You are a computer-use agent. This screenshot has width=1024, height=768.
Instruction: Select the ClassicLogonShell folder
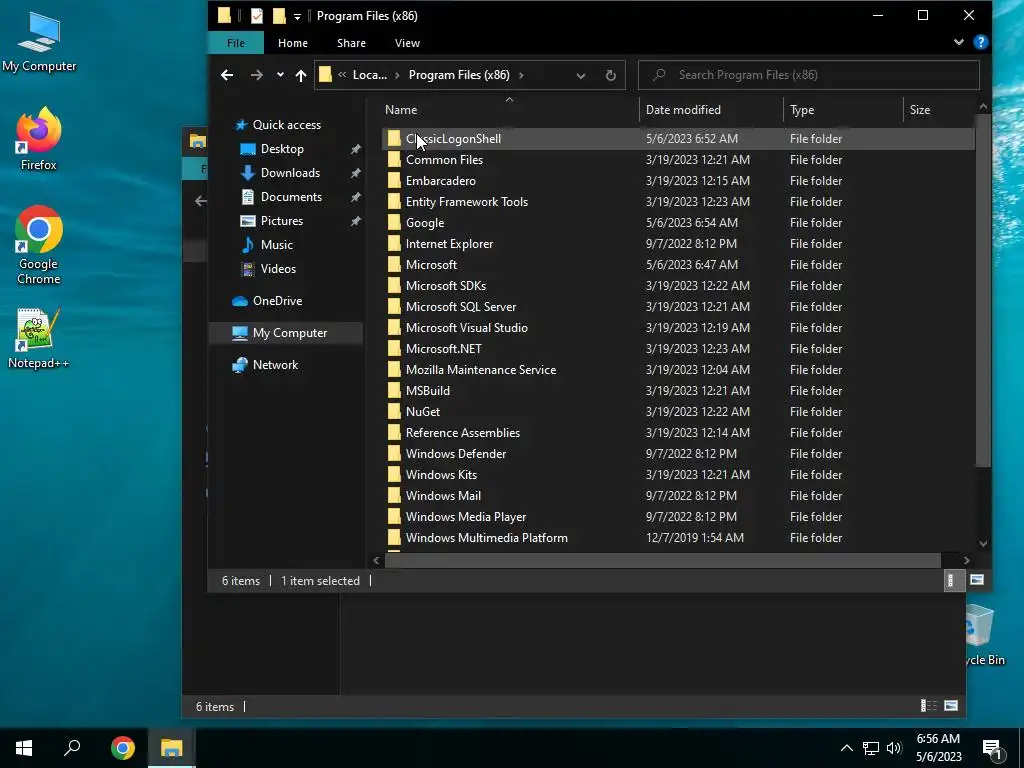(677, 139)
